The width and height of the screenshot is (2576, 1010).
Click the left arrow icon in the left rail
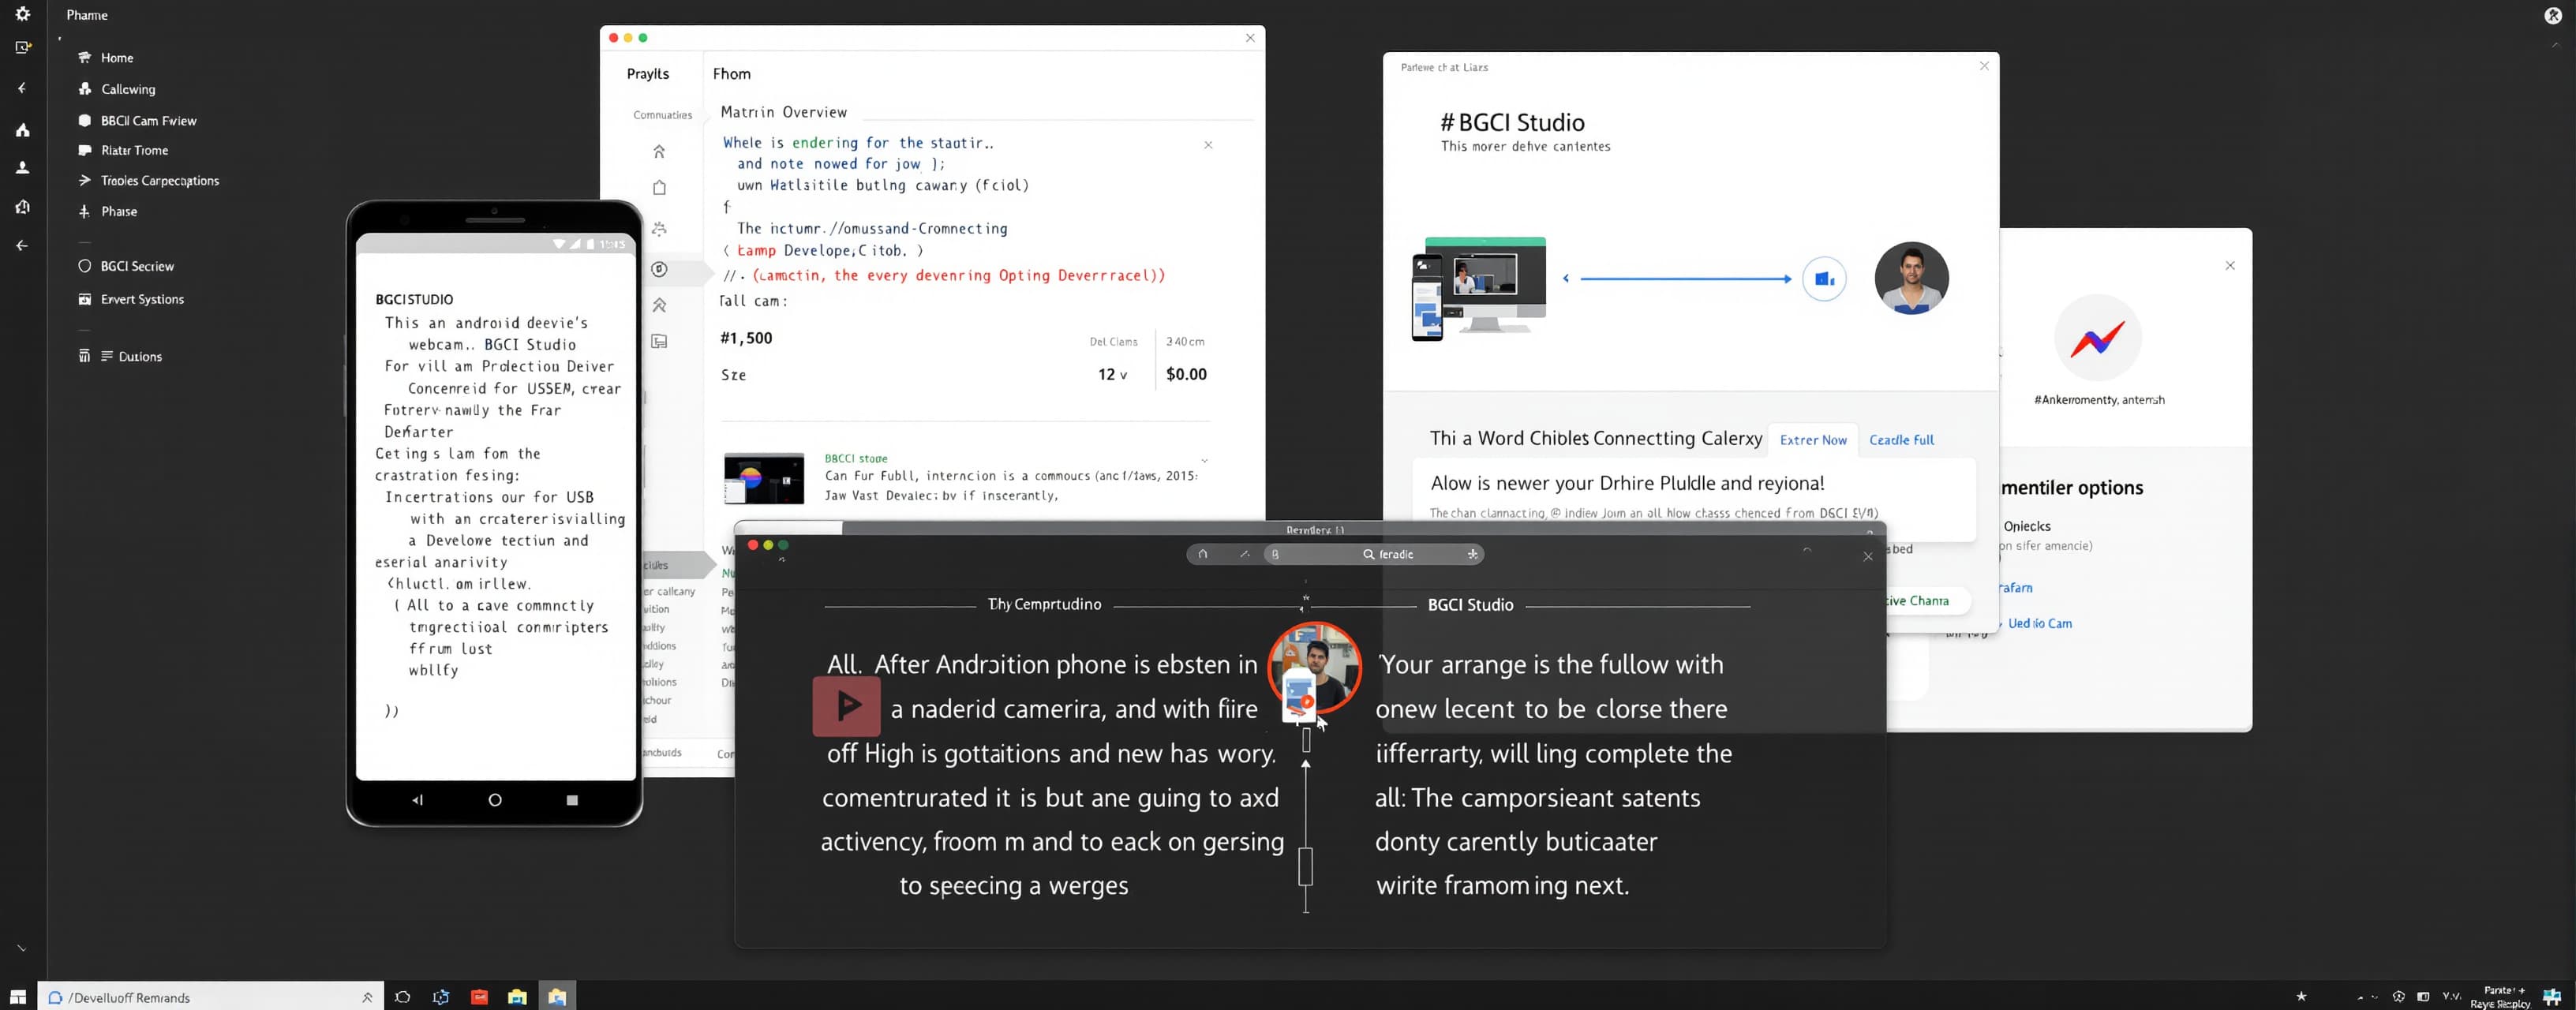[22, 246]
